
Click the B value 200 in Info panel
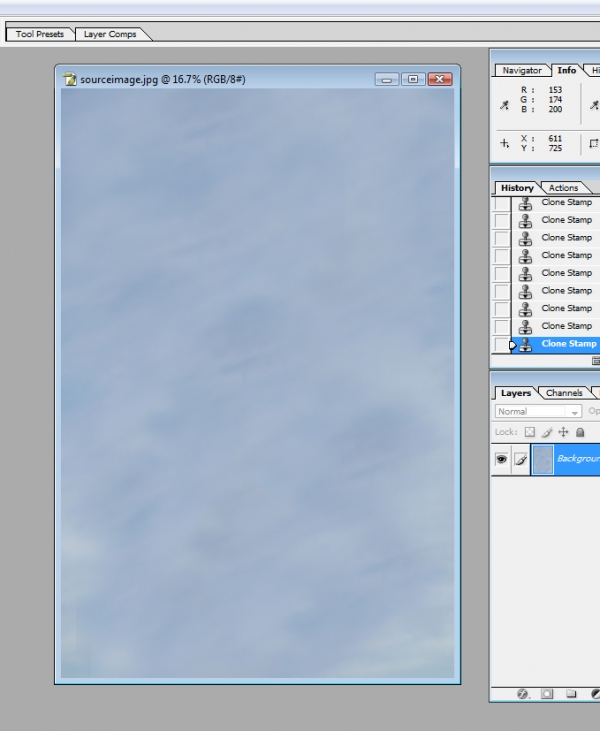pos(555,110)
